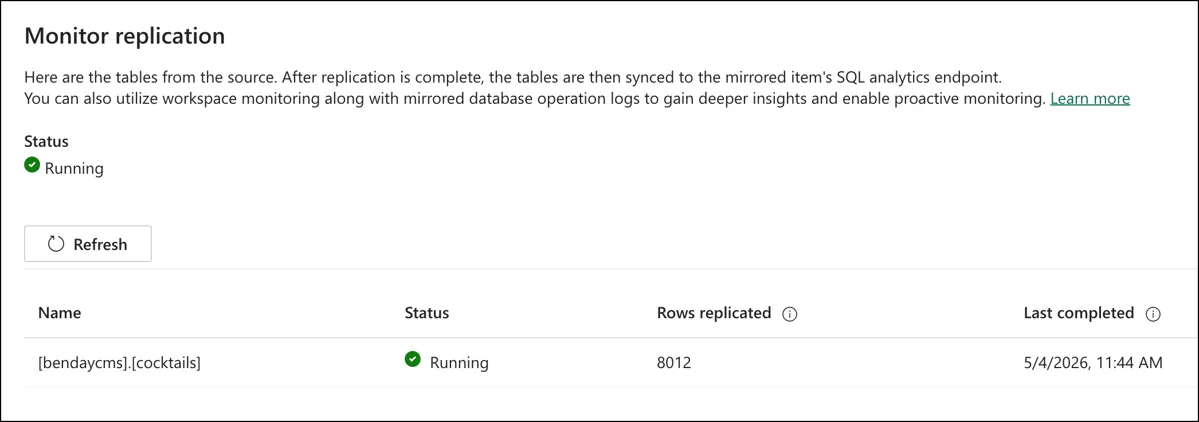Click the Status label above the overall status
1199x422 pixels.
click(47, 141)
